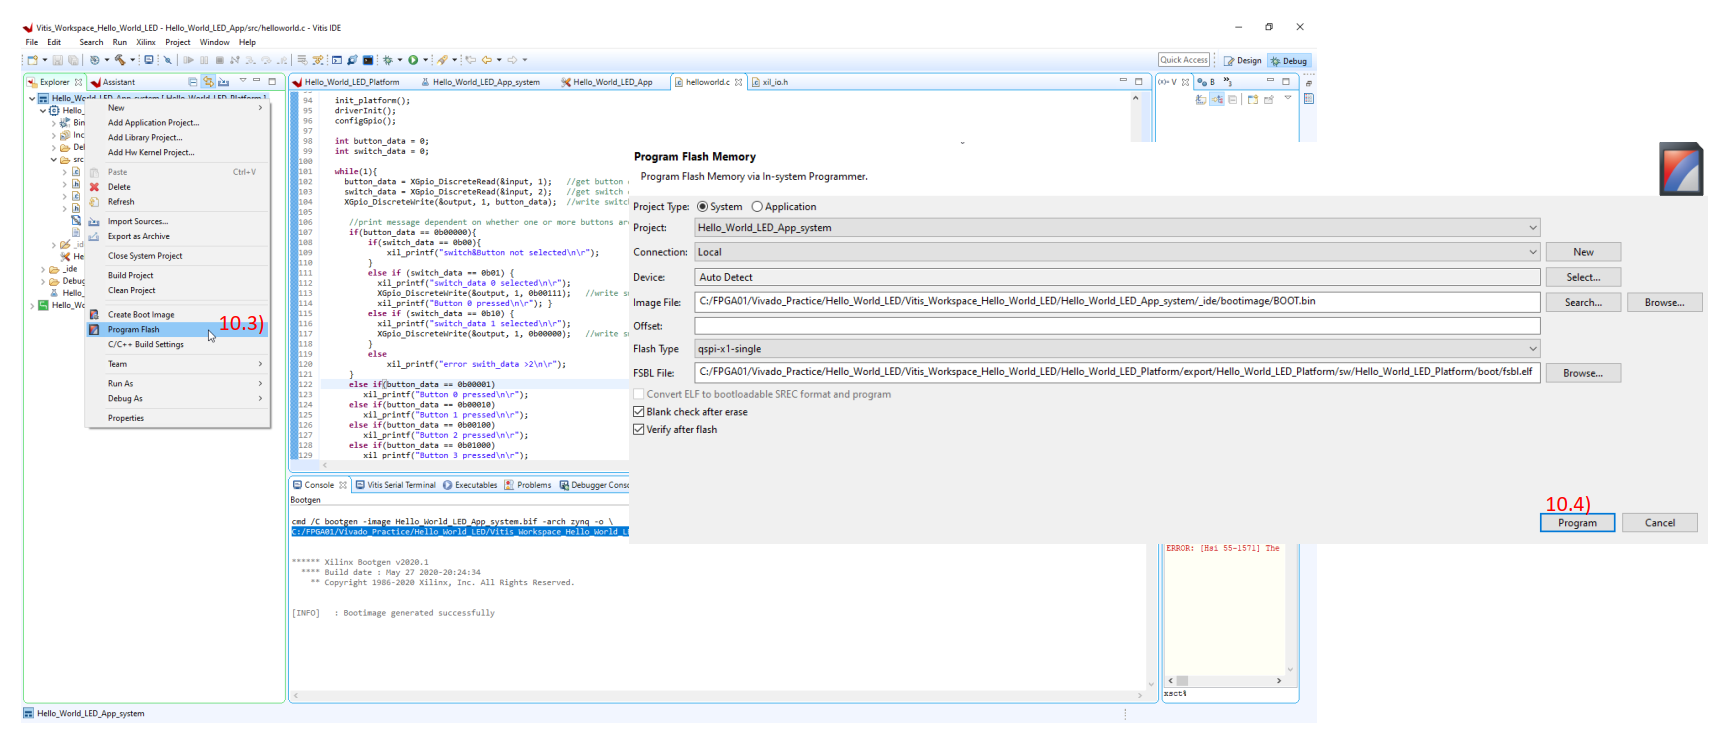Image resolution: width=1717 pixels, height=735 pixels.
Task: Click the restore icon beside Variables view
Action: [x=1309, y=83]
